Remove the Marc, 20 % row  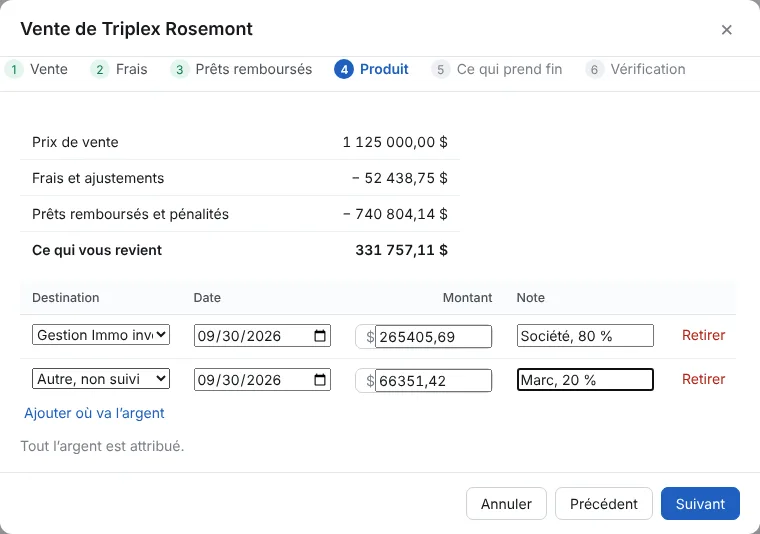point(703,379)
